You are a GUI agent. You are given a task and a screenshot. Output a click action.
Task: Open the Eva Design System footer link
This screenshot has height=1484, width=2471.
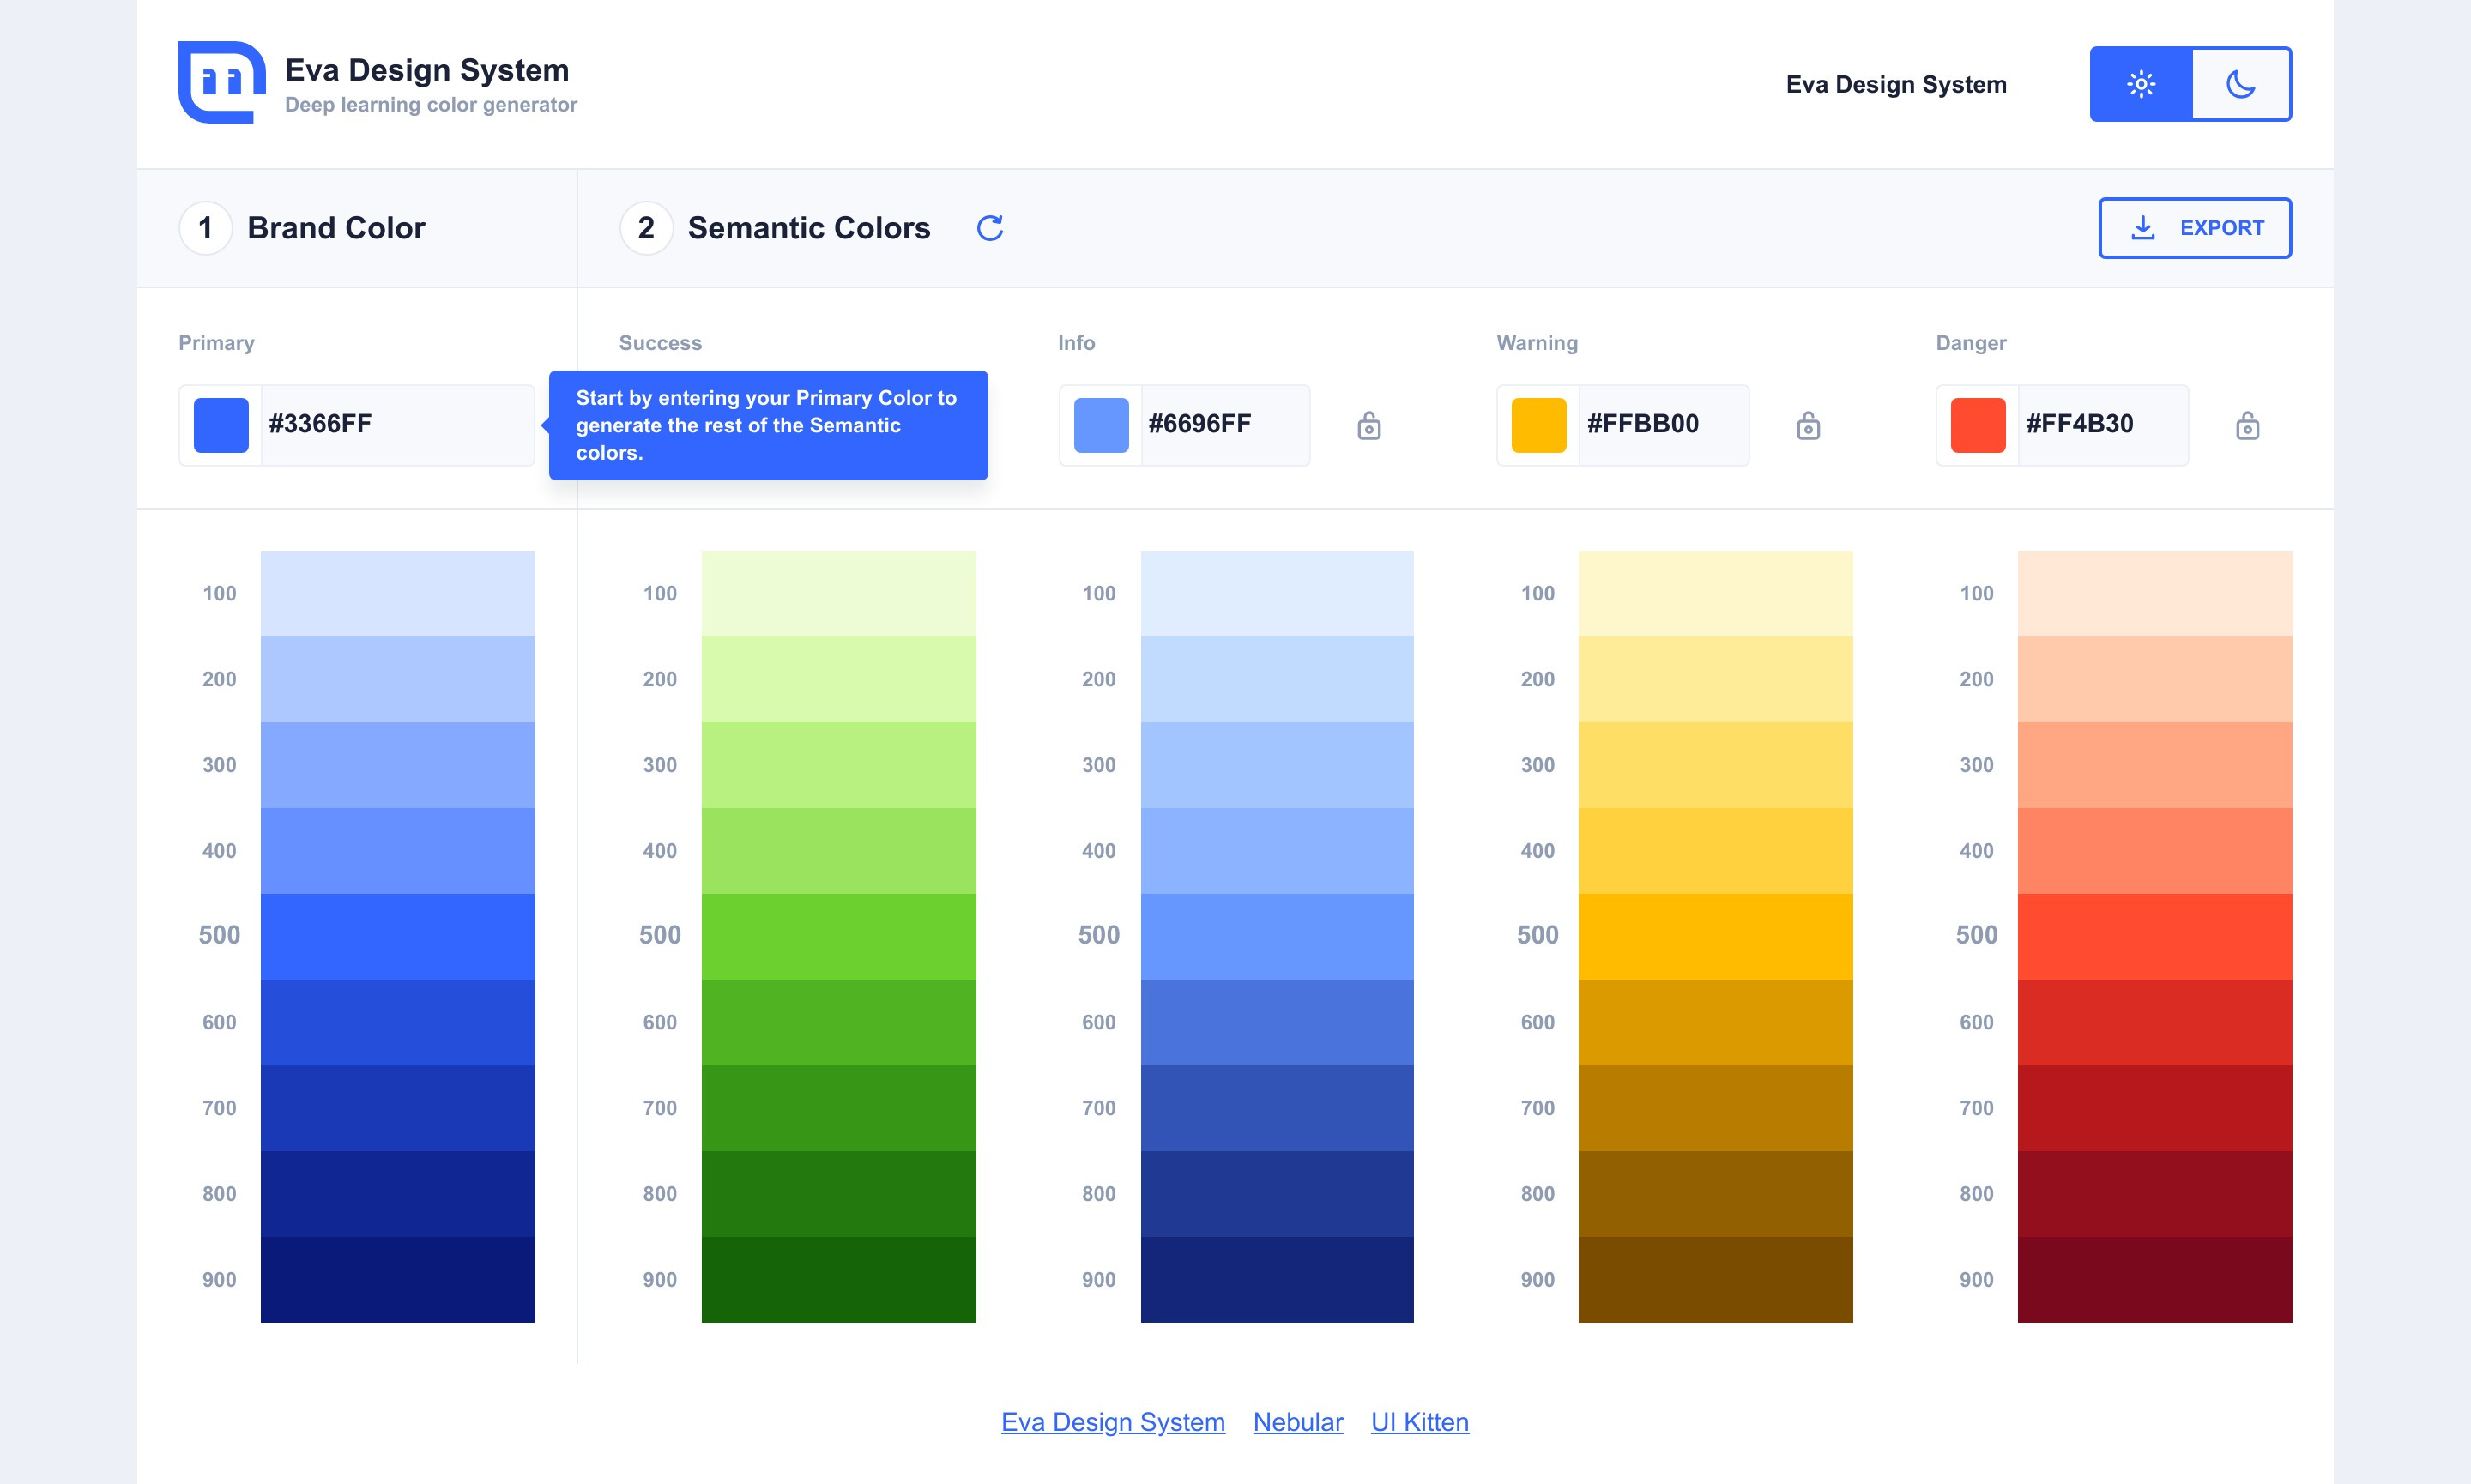(1112, 1422)
